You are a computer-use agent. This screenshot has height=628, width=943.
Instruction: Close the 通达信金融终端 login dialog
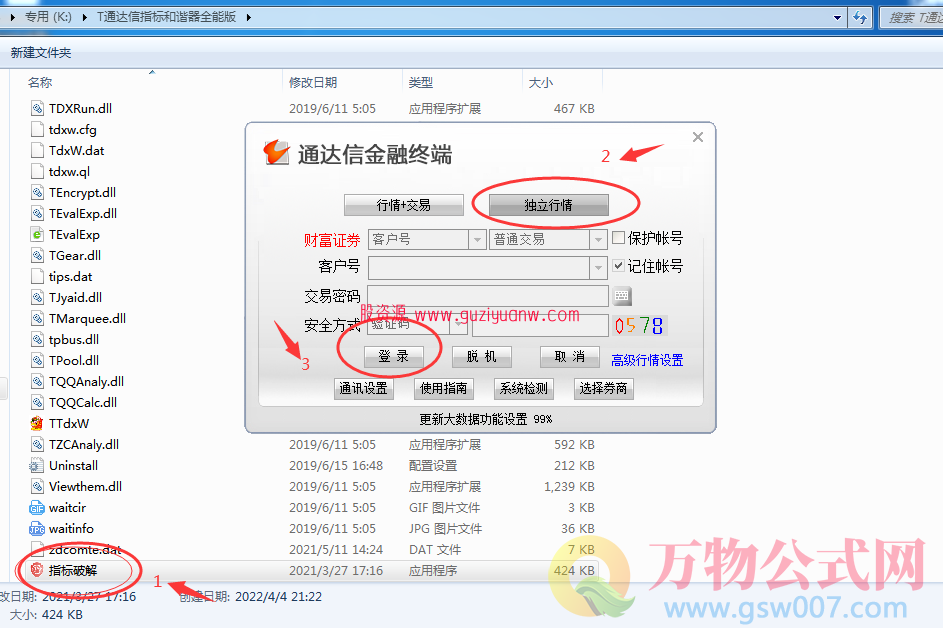click(698, 137)
